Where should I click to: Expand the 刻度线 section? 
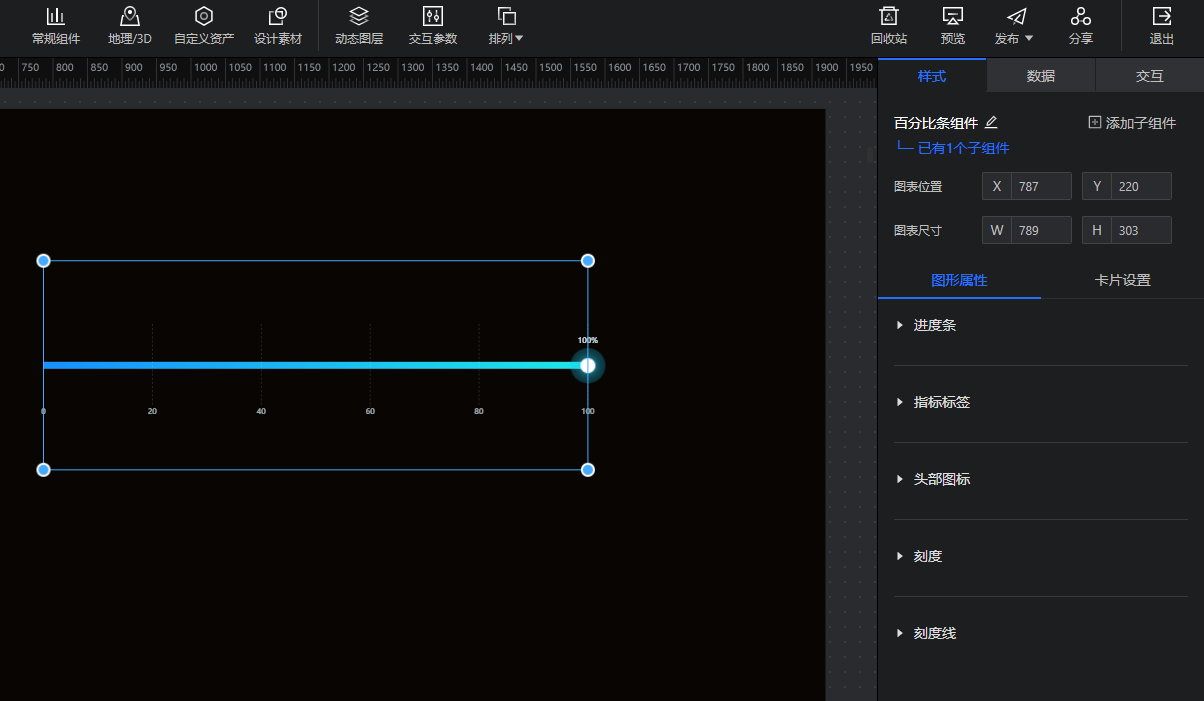coord(934,633)
